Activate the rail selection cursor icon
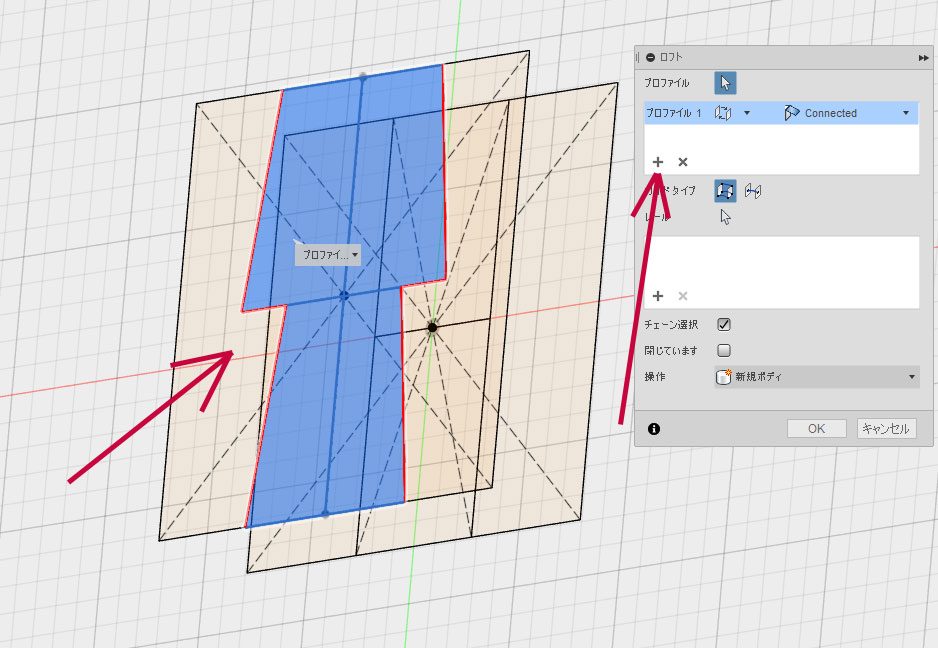The width and height of the screenshot is (938, 648). (x=725, y=216)
